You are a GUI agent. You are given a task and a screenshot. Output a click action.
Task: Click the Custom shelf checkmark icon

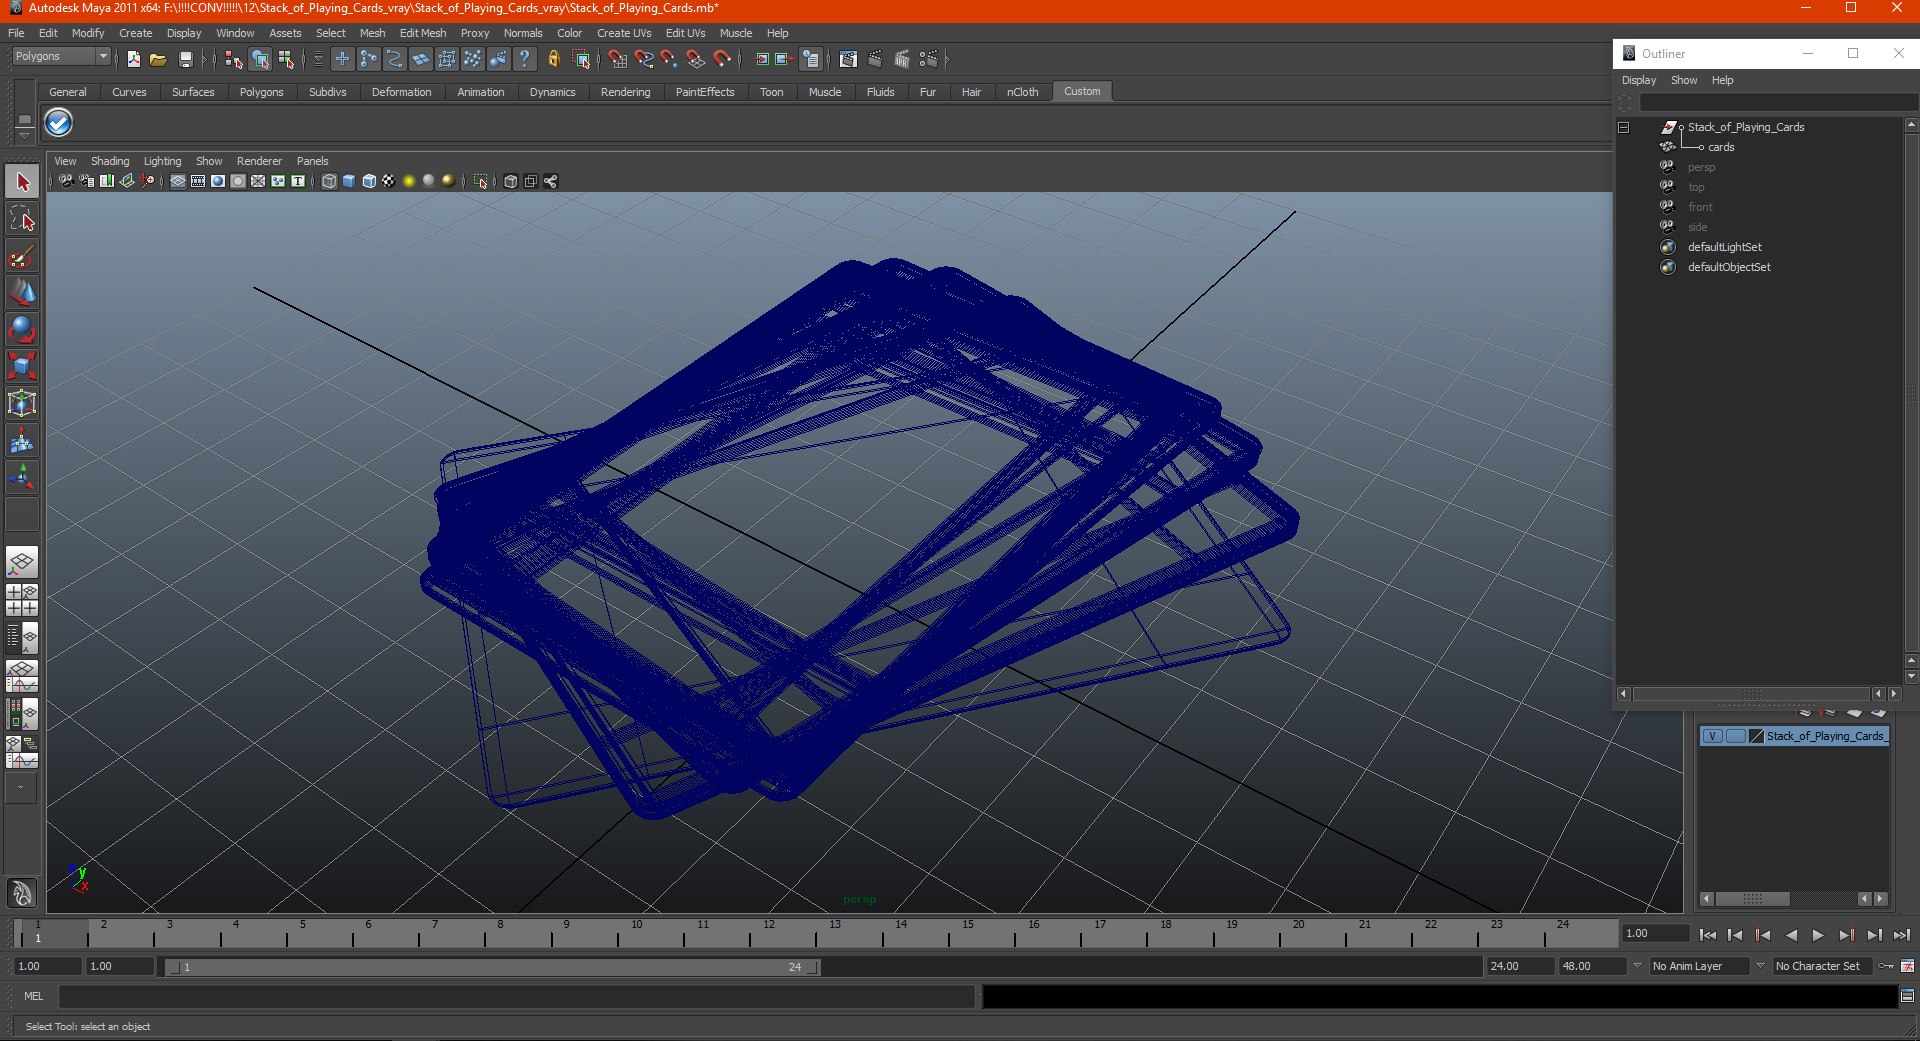pyautogui.click(x=59, y=123)
